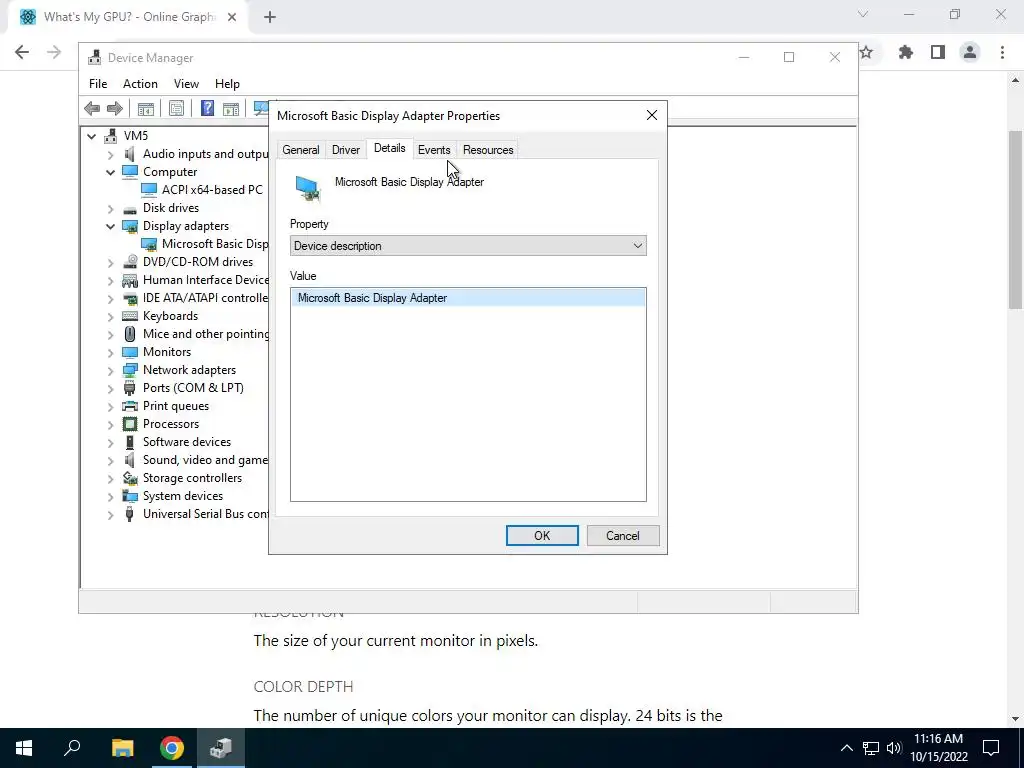The height and width of the screenshot is (768, 1024).
Task: Click the blue Help question mark icon
Action: tap(207, 108)
